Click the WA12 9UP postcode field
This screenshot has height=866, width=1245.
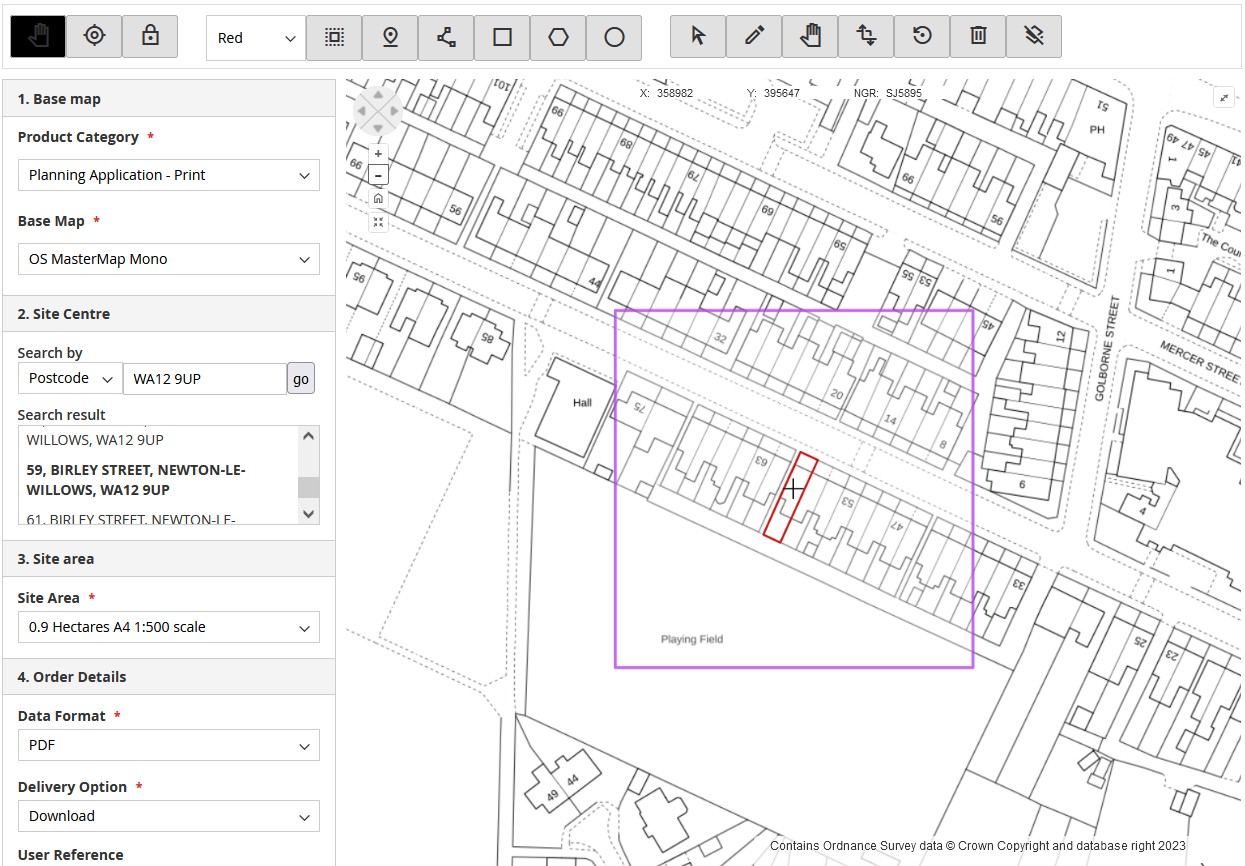(205, 379)
